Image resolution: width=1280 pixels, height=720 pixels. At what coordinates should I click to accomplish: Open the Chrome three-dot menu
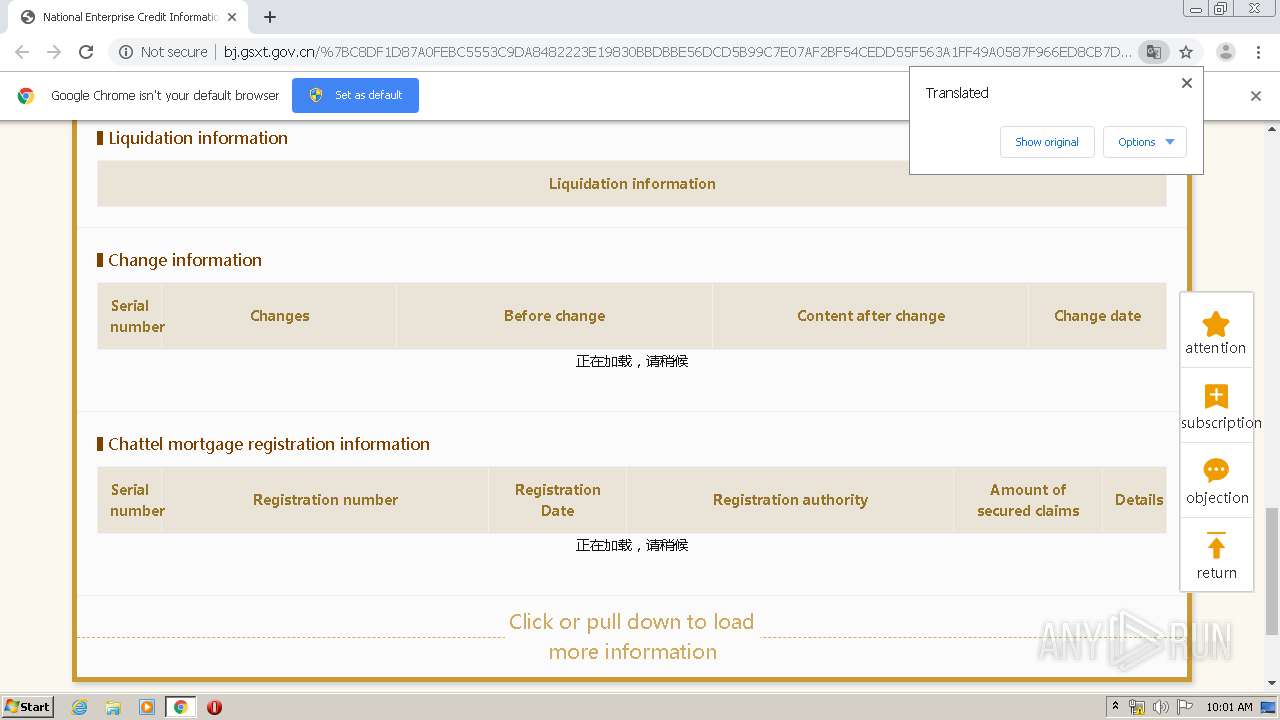coord(1259,52)
